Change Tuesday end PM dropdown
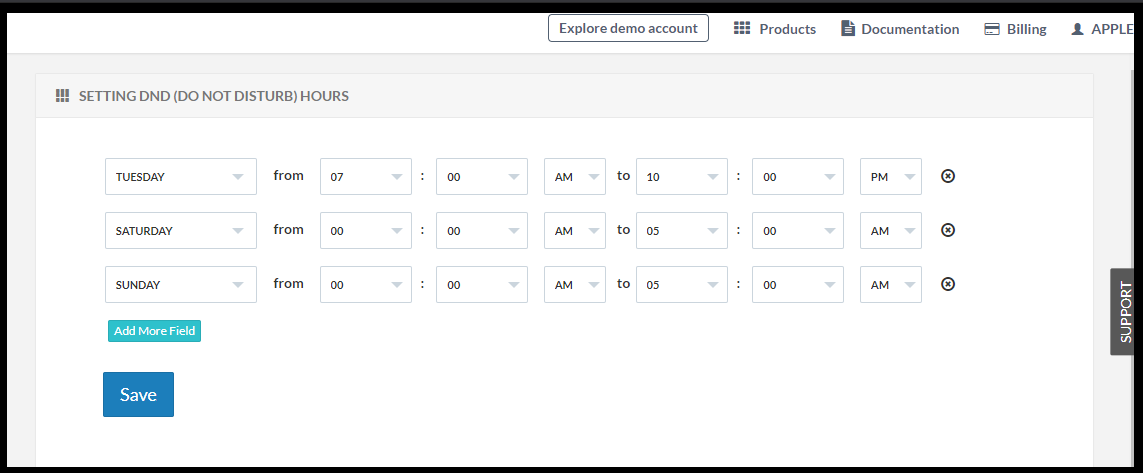This screenshot has width=1143, height=473. pyautogui.click(x=891, y=176)
